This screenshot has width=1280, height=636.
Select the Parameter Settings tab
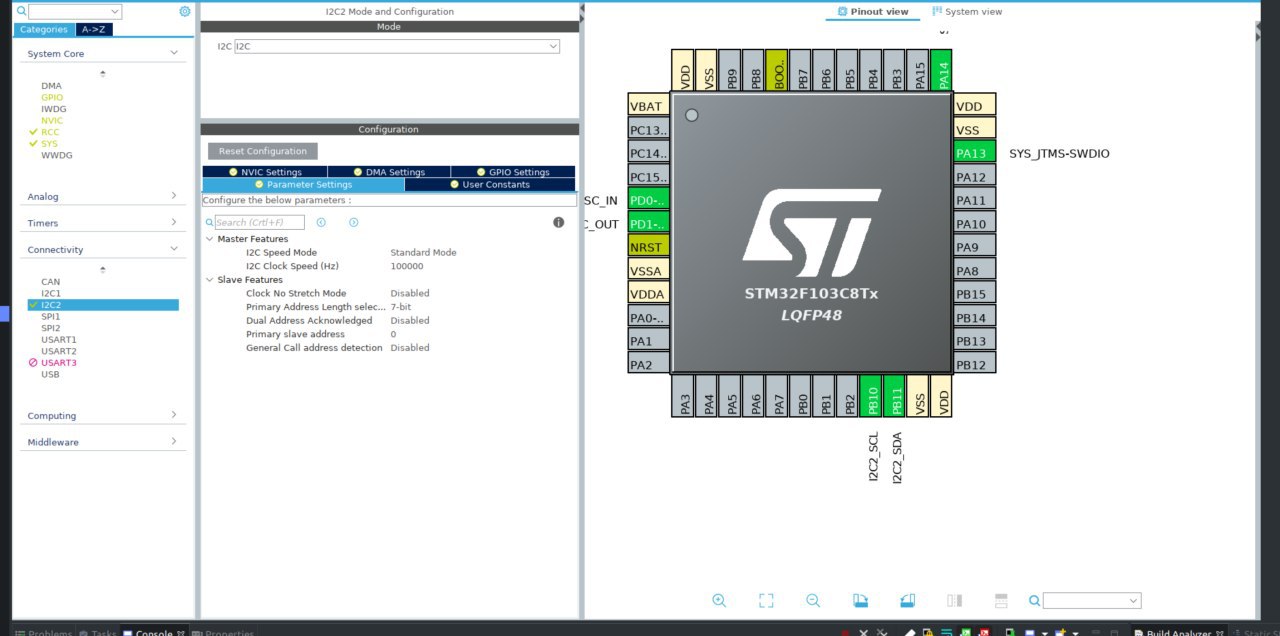point(303,184)
